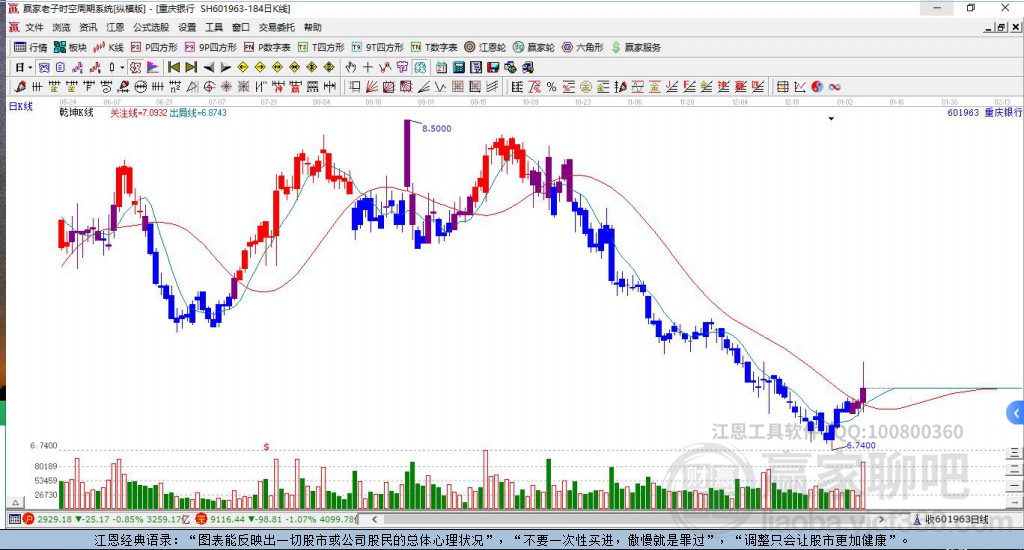Select the circled 金 golden ratio tool
The width and height of the screenshot is (1024, 550).
click(586, 87)
